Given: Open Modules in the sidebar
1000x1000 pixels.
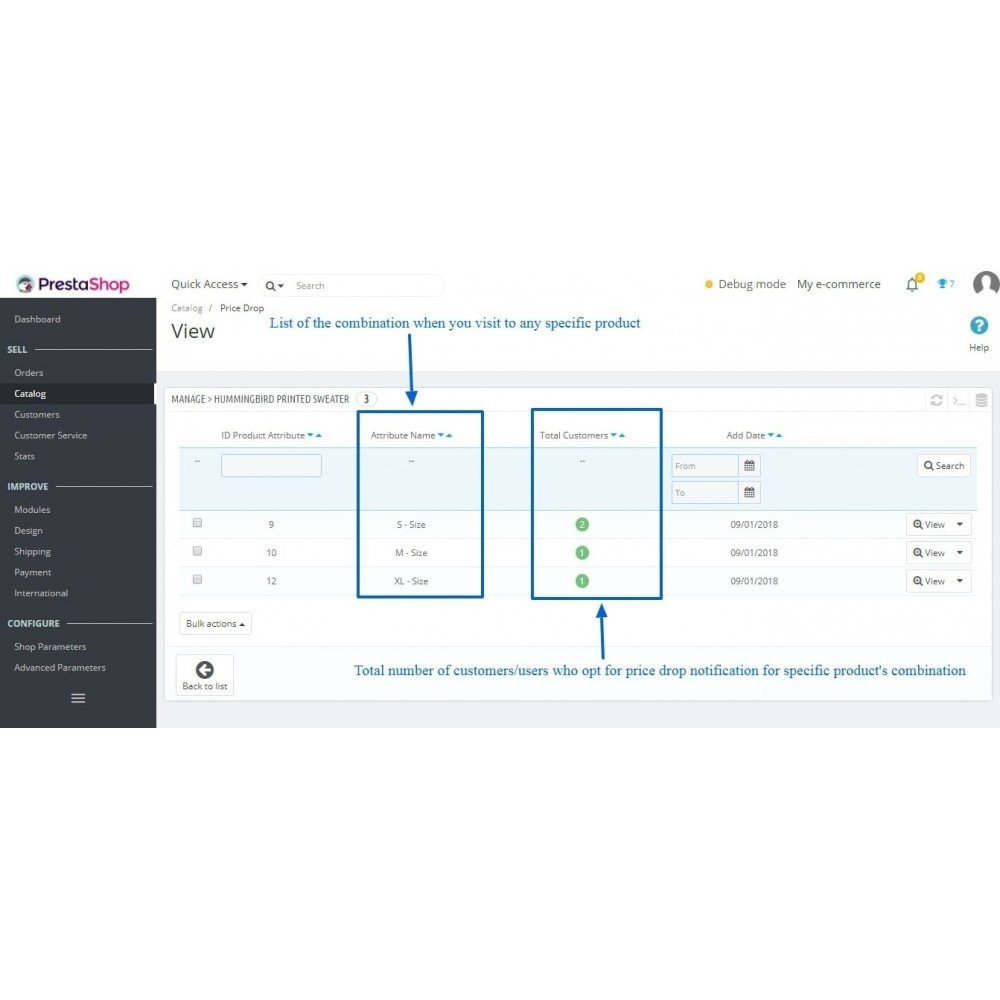Looking at the screenshot, I should pos(32,510).
